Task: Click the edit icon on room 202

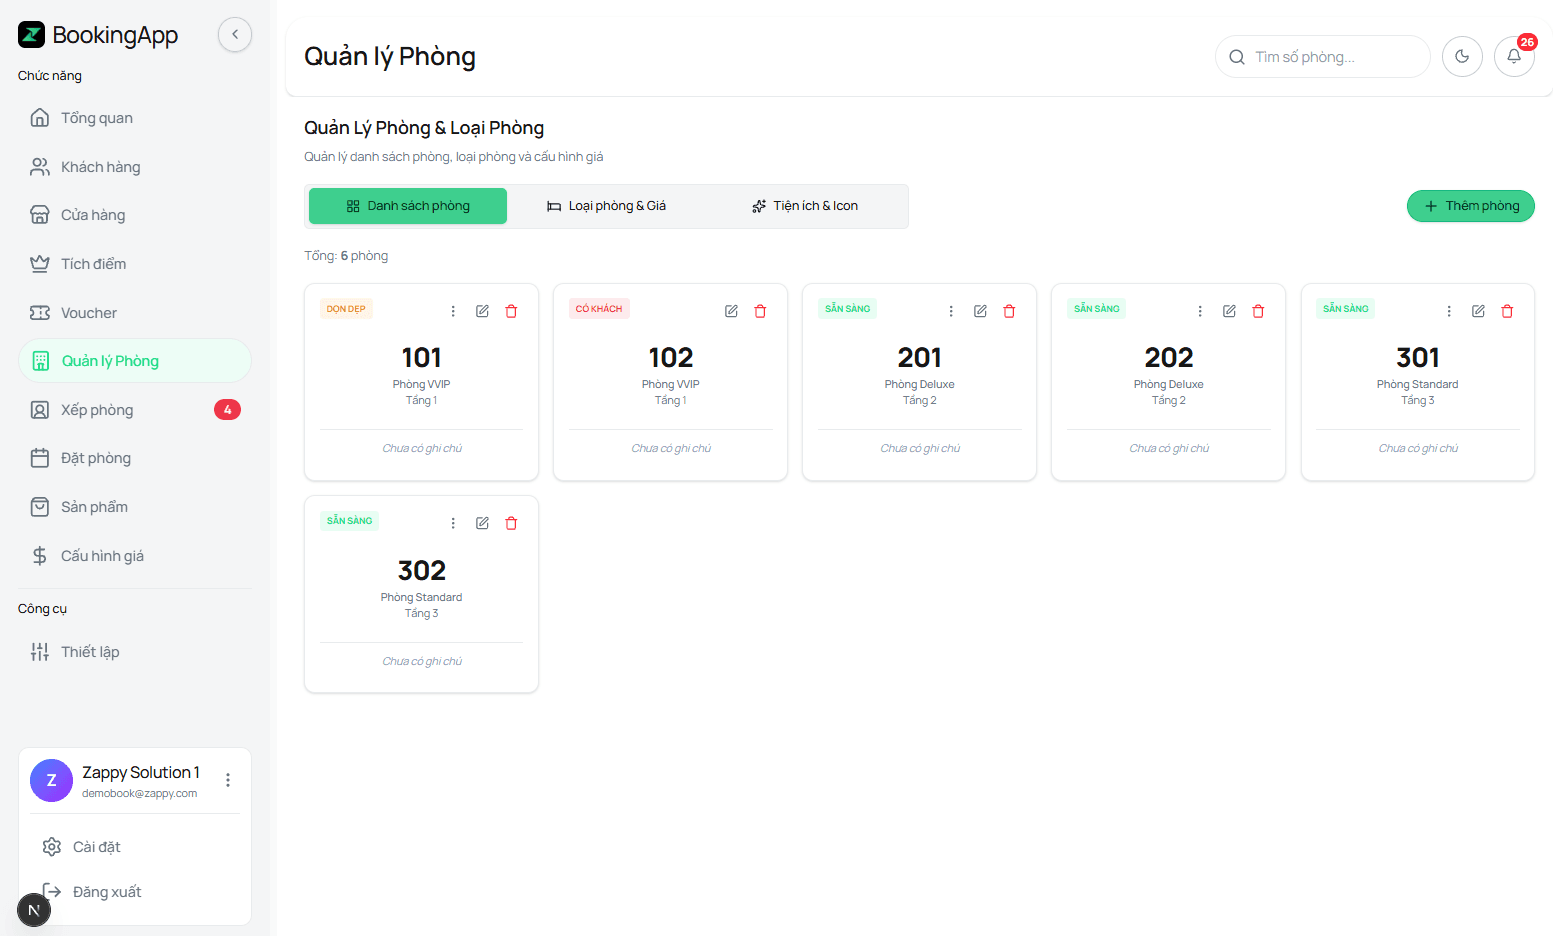Action: tap(1229, 311)
